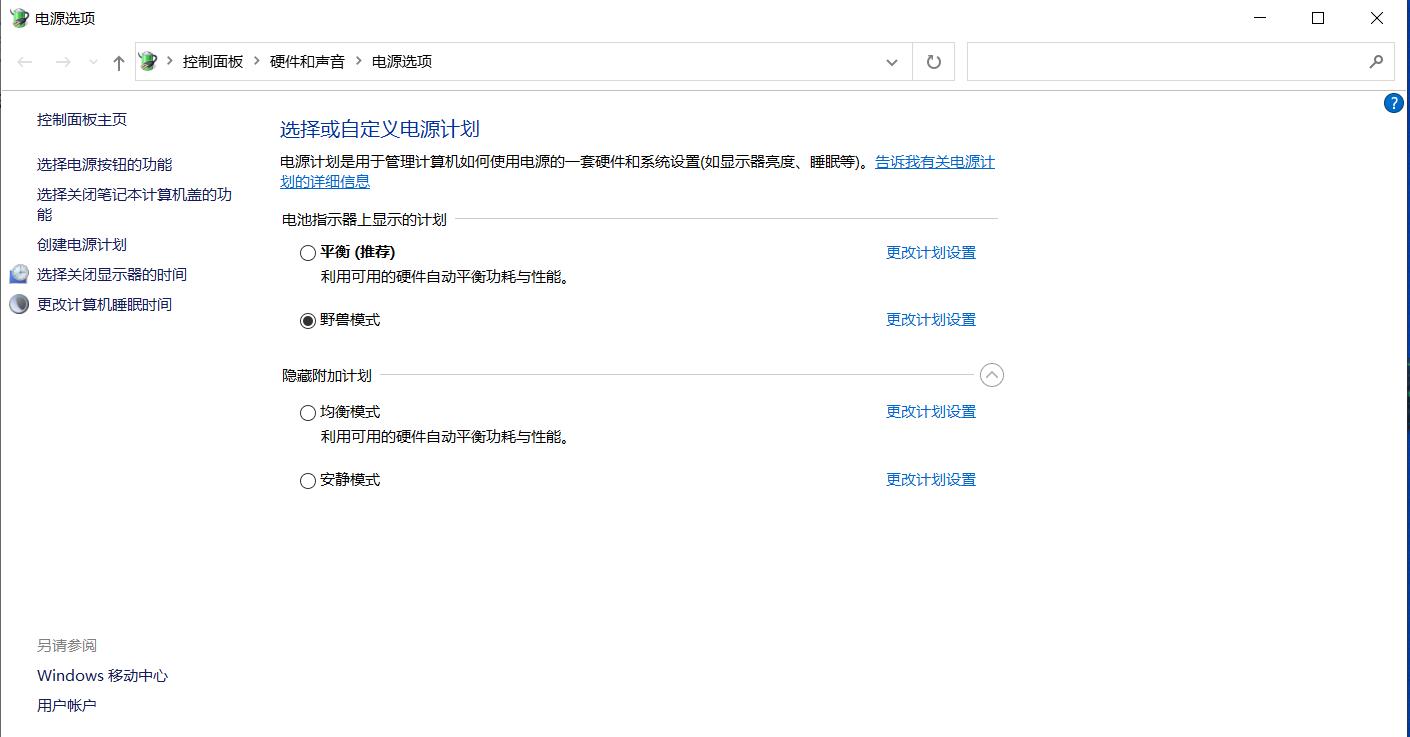Open 选择关闭显示器的时间 link
1410x737 pixels.
(112, 274)
